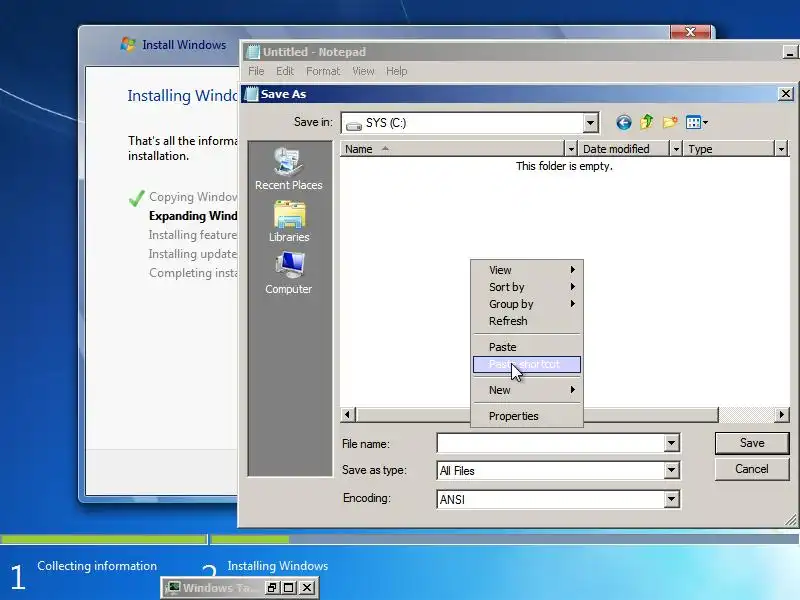Open the View submenu in context menu
This screenshot has width=800, height=600.
coord(527,270)
